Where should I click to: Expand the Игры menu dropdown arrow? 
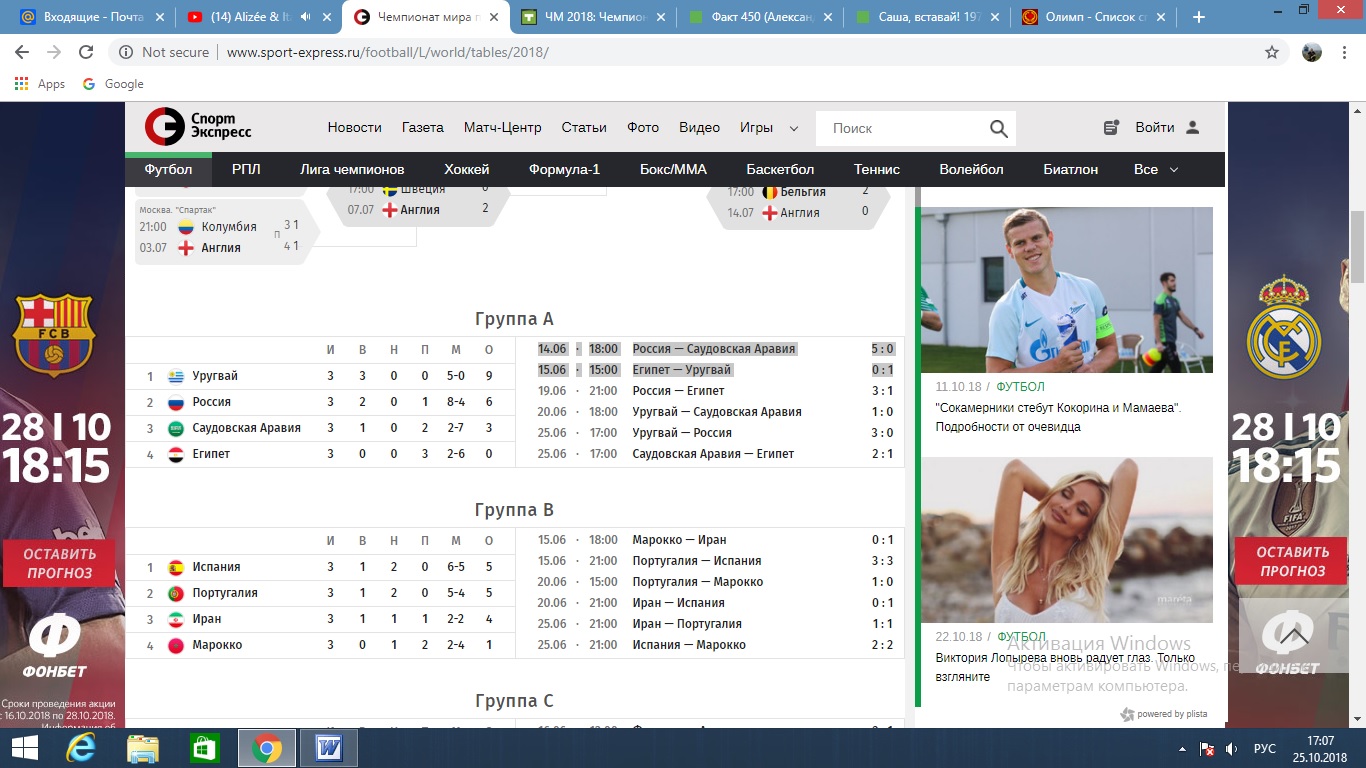(x=794, y=128)
